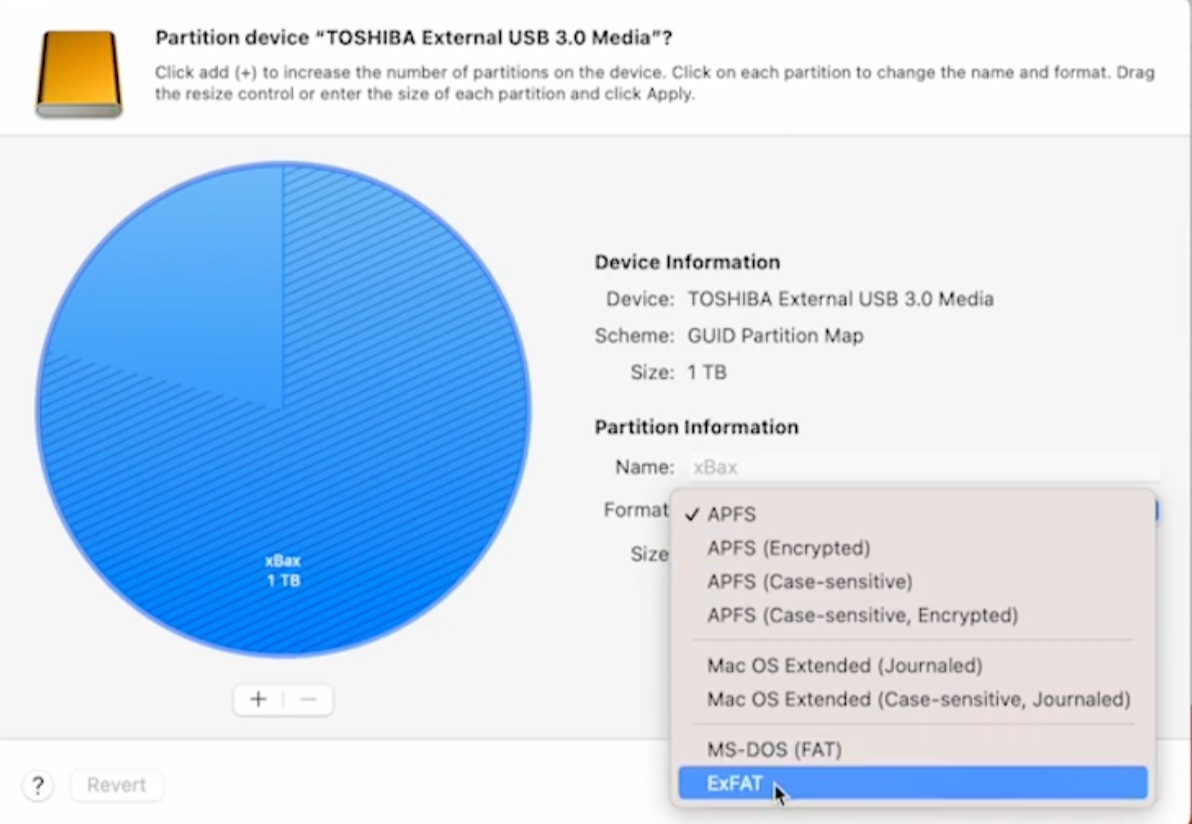1192x824 pixels.
Task: Click the orange external drive icon
Action: click(x=78, y=73)
